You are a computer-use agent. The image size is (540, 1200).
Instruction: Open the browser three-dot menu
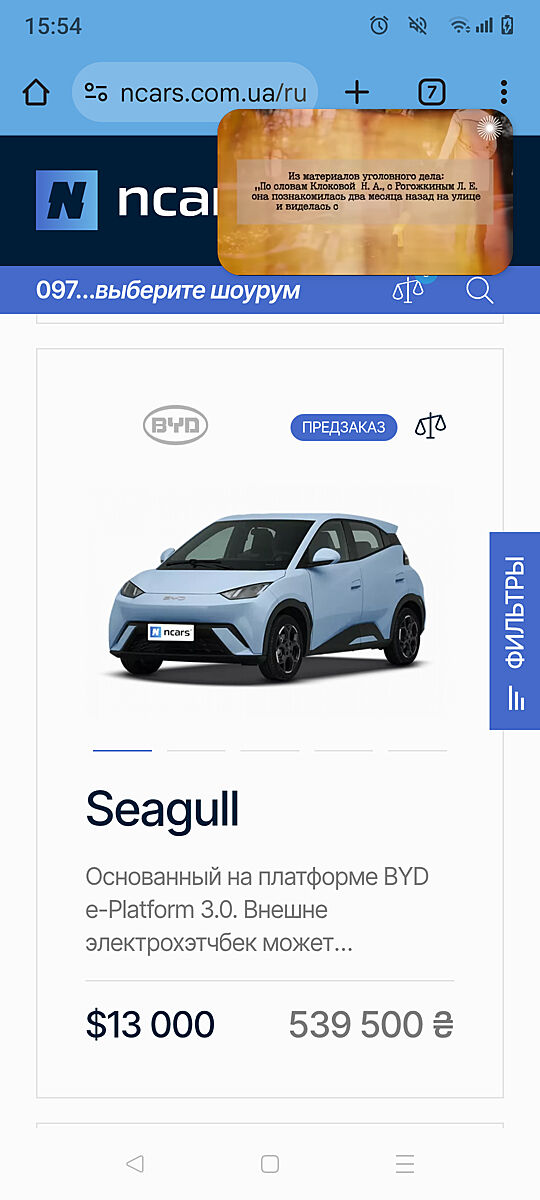point(503,93)
